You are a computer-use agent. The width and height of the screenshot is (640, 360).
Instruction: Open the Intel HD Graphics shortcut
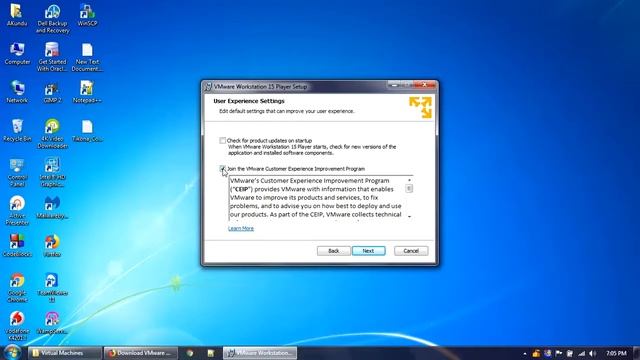pos(52,173)
